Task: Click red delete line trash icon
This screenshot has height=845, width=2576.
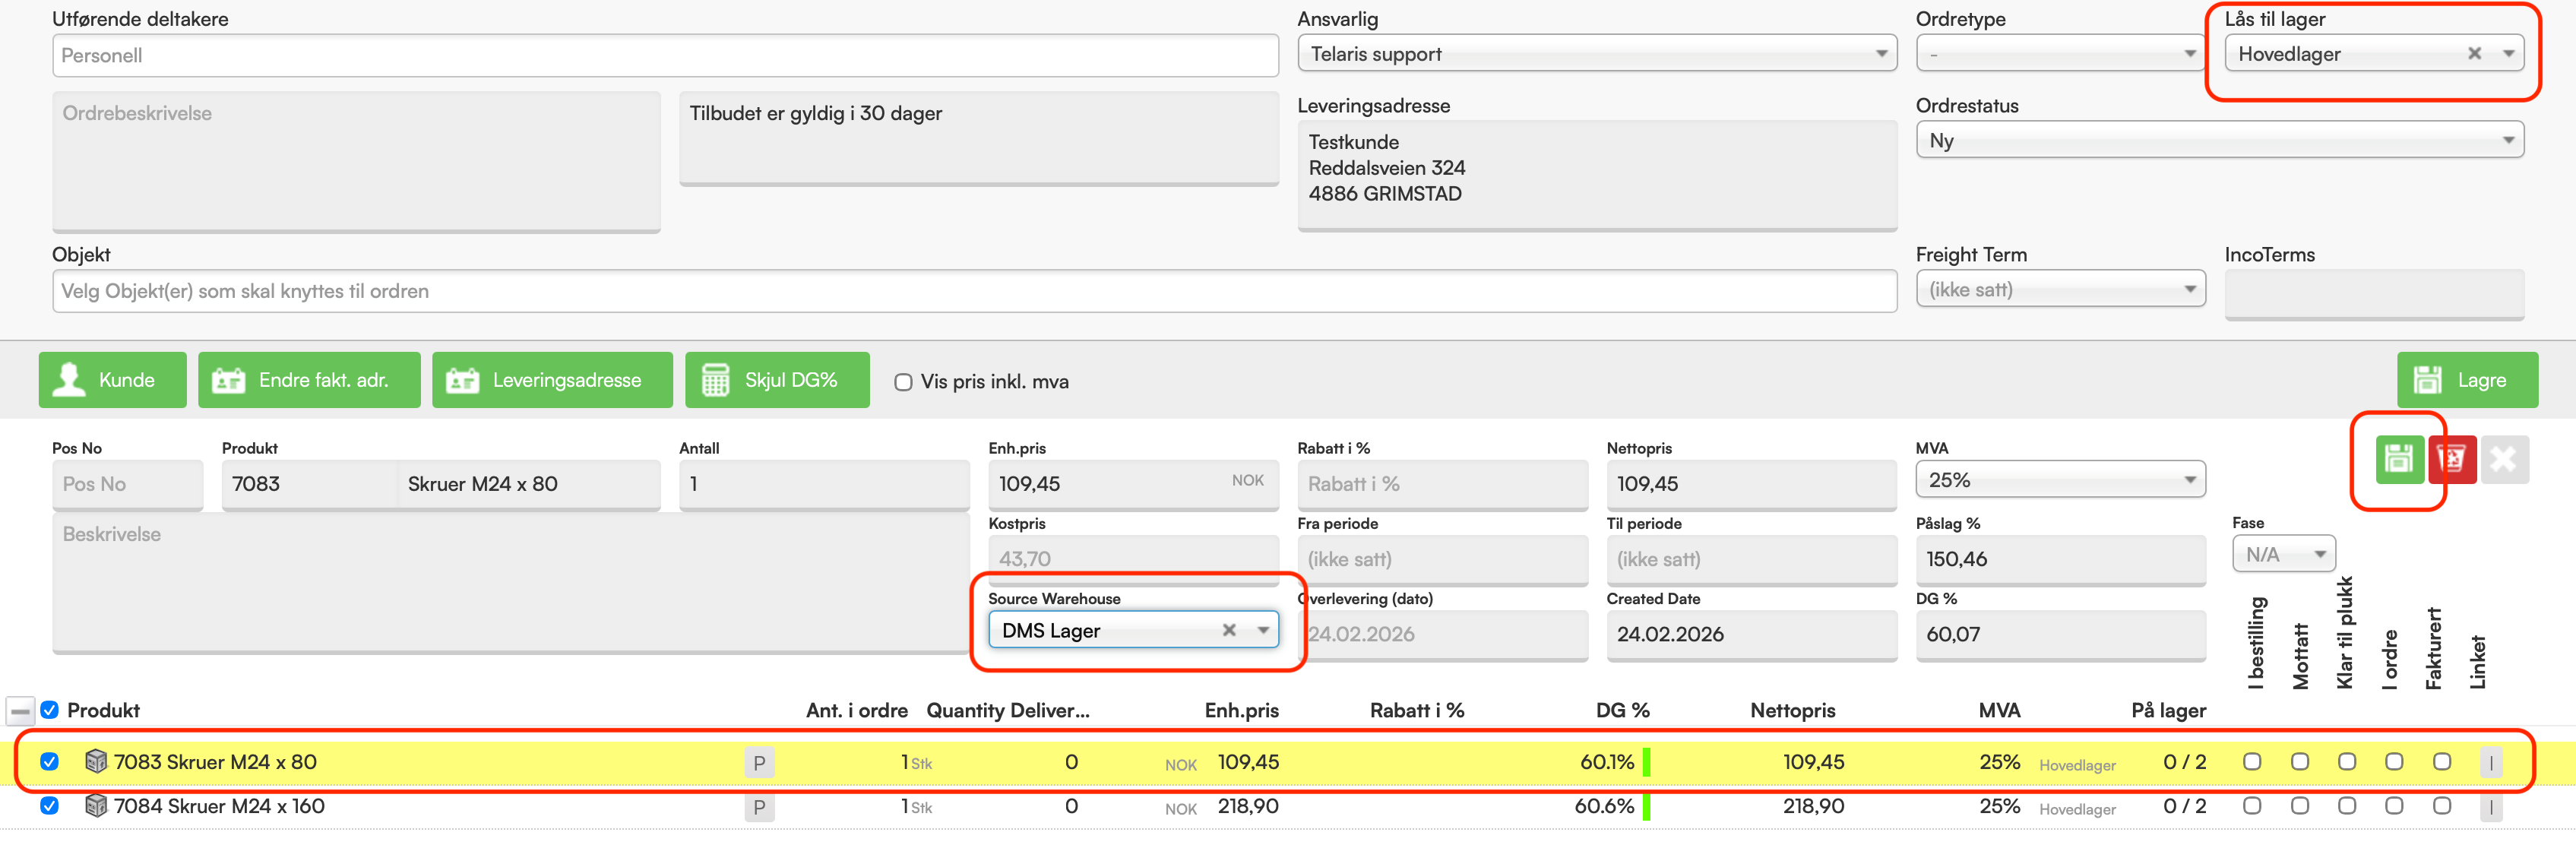Action: [2452, 460]
